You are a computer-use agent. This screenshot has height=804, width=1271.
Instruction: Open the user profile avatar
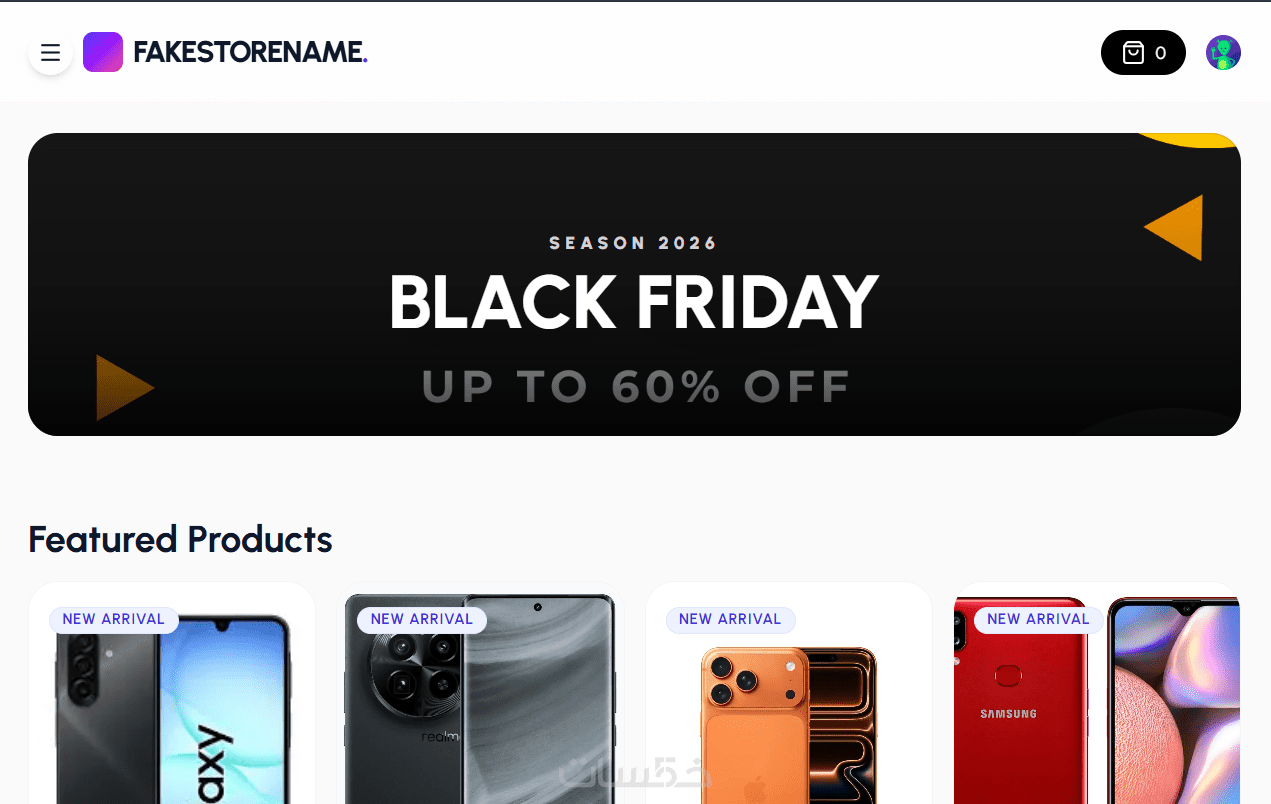[1223, 53]
